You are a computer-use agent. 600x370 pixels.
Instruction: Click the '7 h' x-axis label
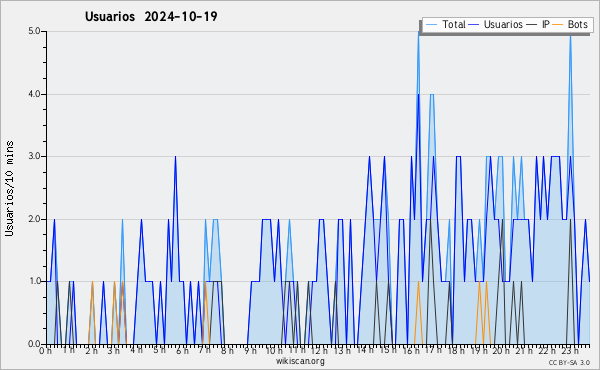click(x=205, y=350)
